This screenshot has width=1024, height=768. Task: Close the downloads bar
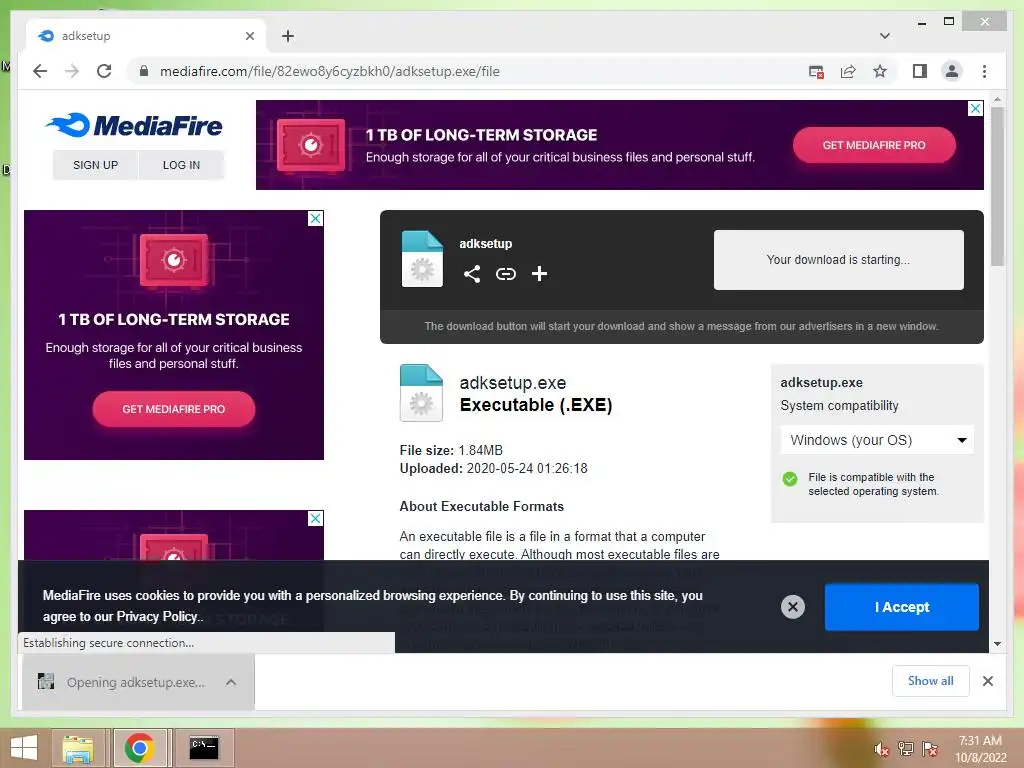987,681
